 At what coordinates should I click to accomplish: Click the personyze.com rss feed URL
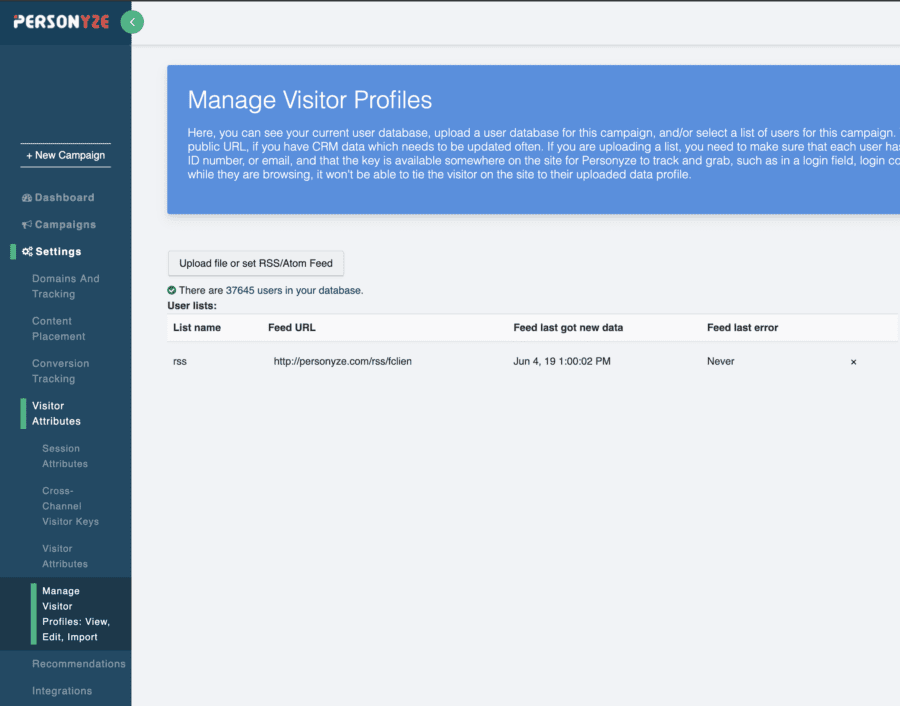pos(342,361)
